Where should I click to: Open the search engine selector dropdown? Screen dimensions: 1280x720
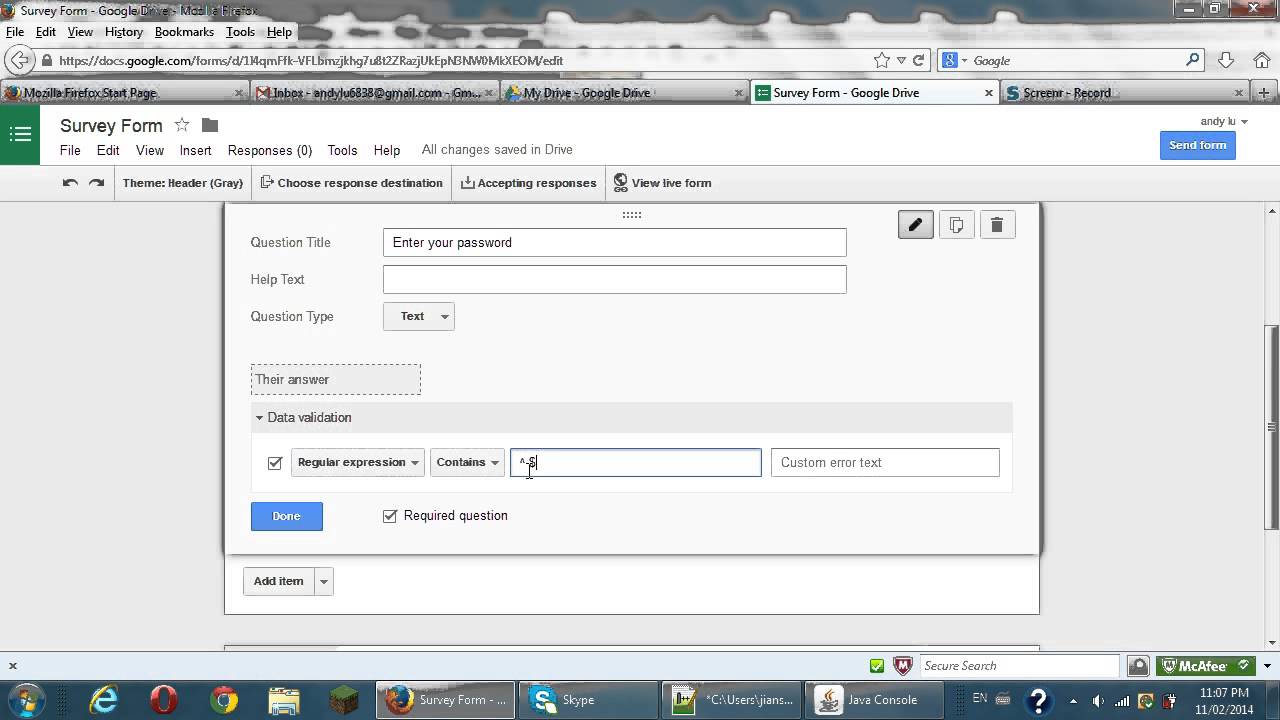pos(955,60)
